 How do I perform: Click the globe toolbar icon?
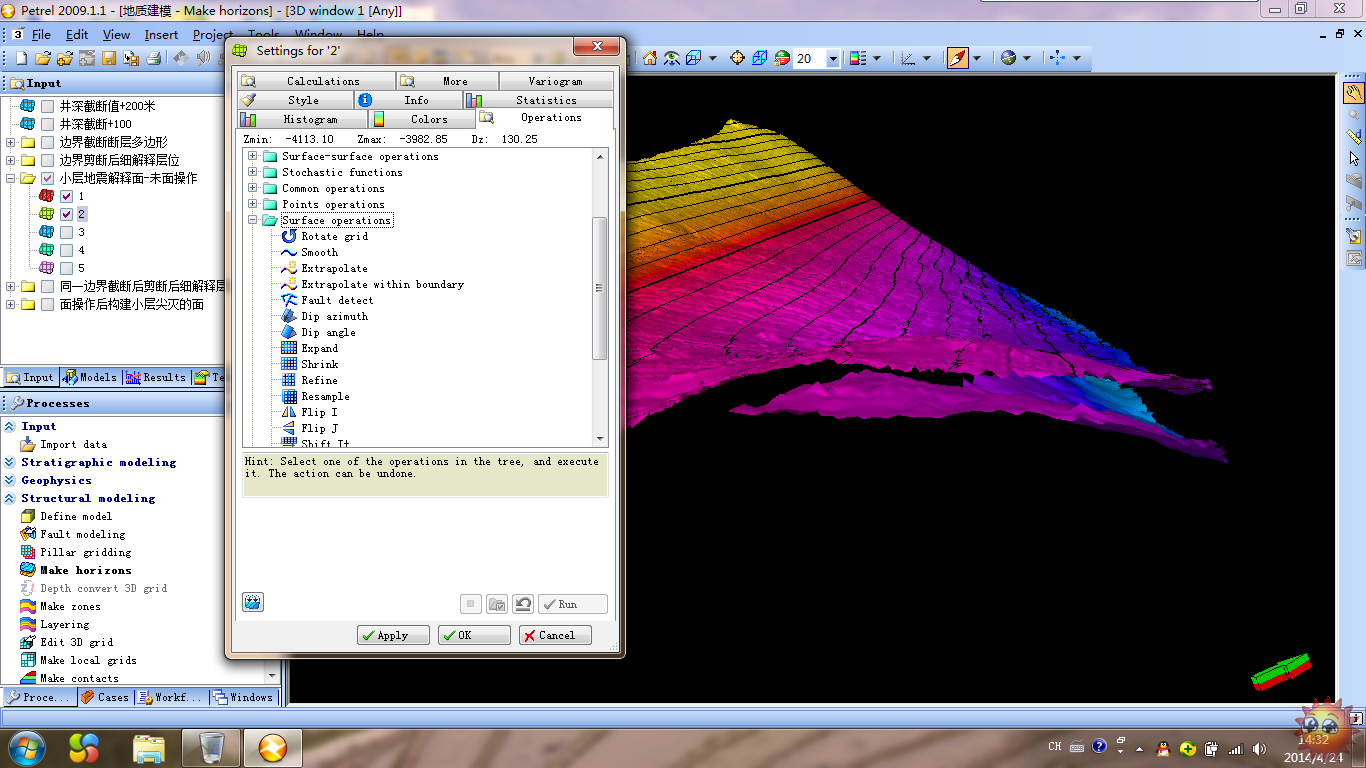point(1008,58)
